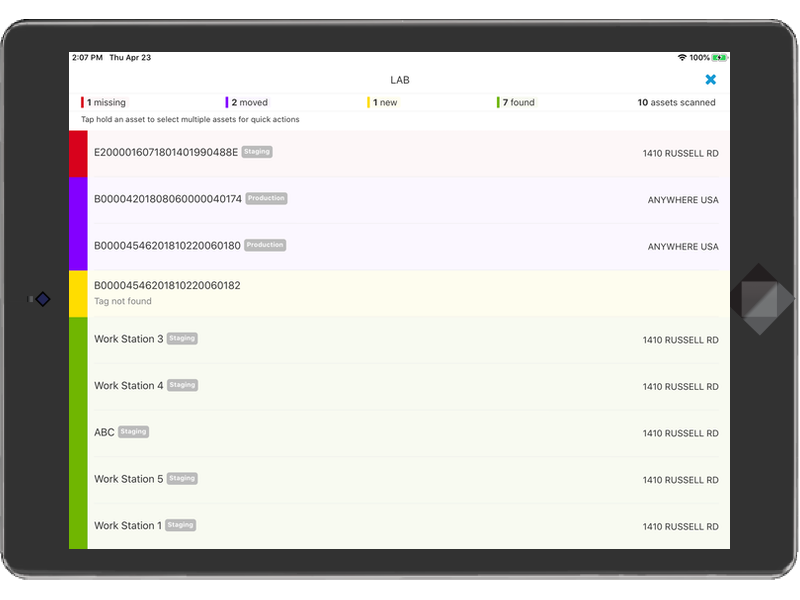Click the Production badge on B00004546201810220060180
The width and height of the screenshot is (800, 600).
tap(265, 245)
